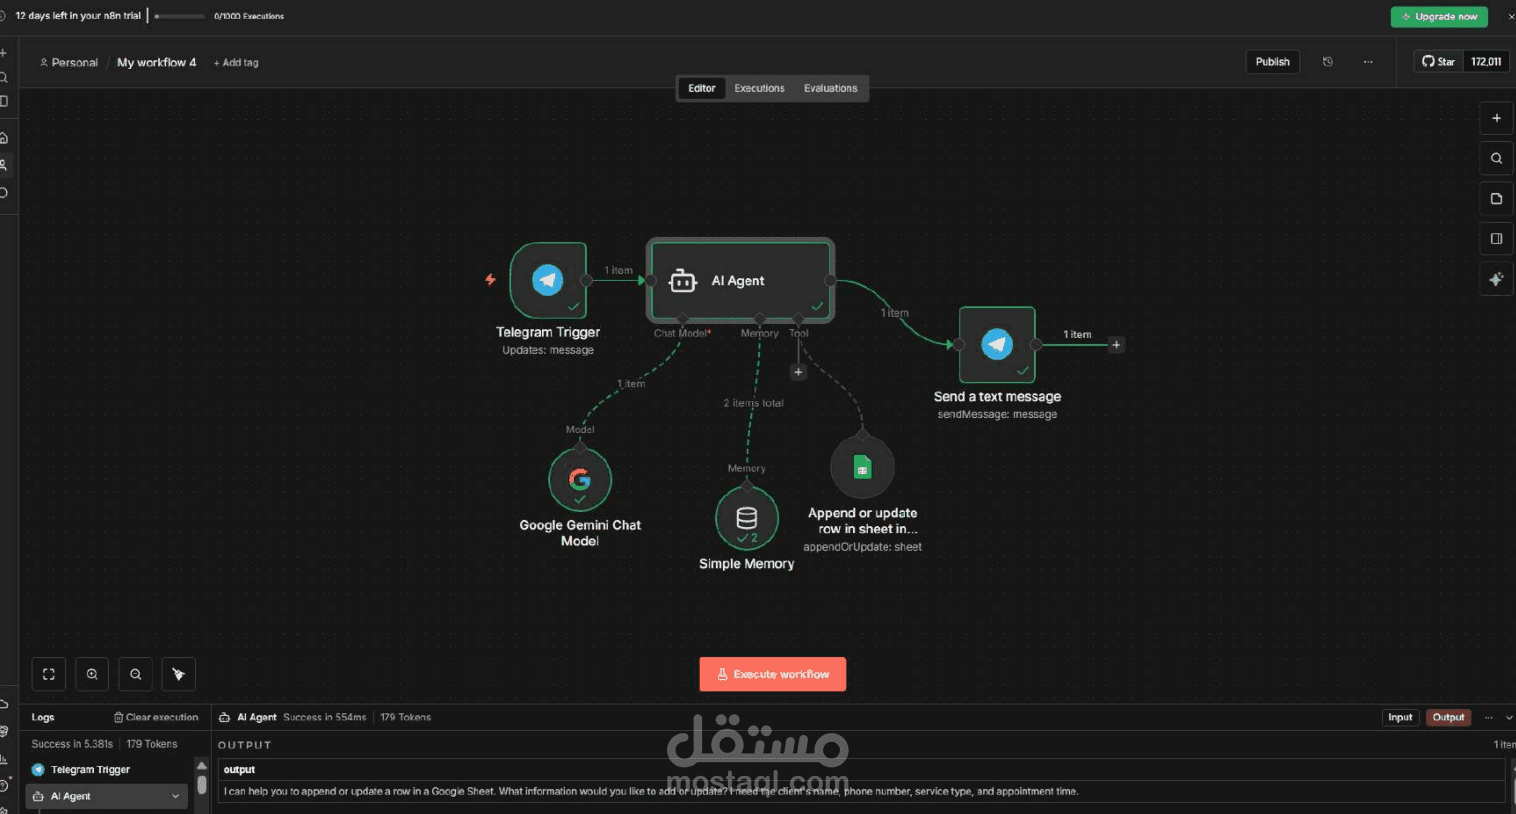Click the add node plus button in right panel
This screenshot has height=814, width=1516.
coord(1496,118)
